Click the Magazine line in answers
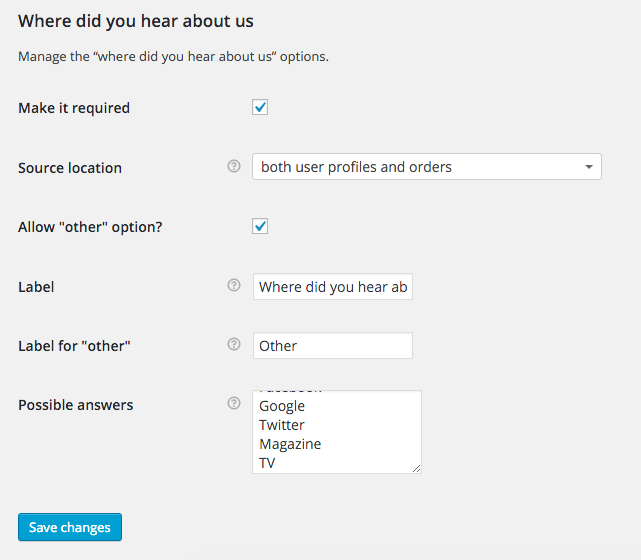 pyautogui.click(x=290, y=444)
